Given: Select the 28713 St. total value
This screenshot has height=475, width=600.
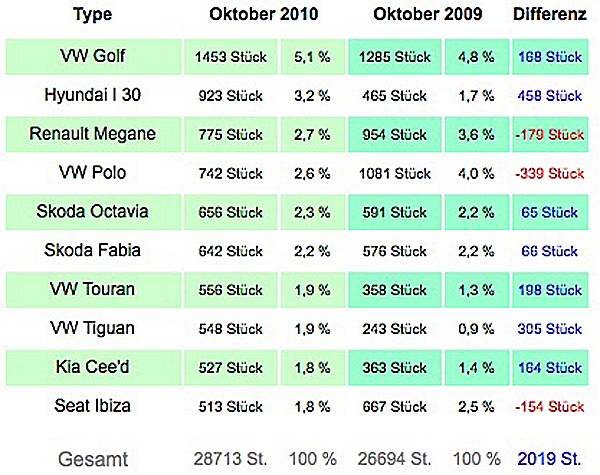Looking at the screenshot, I should (230, 459).
